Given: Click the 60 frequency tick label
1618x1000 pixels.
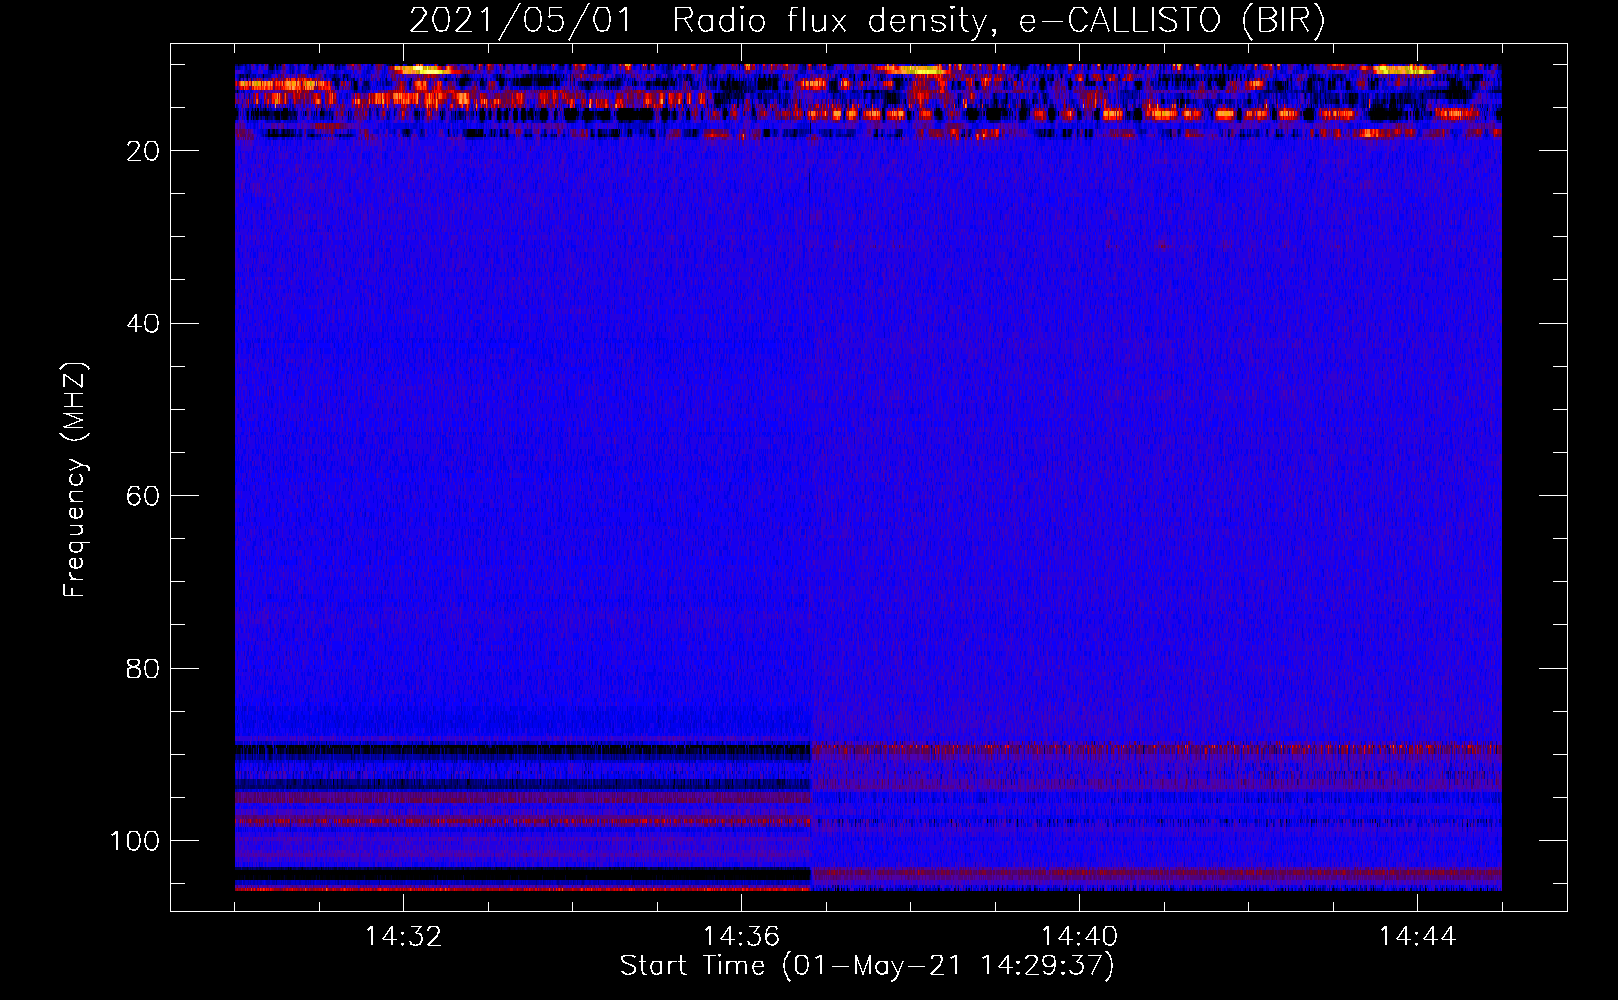Looking at the screenshot, I should click(x=144, y=496).
